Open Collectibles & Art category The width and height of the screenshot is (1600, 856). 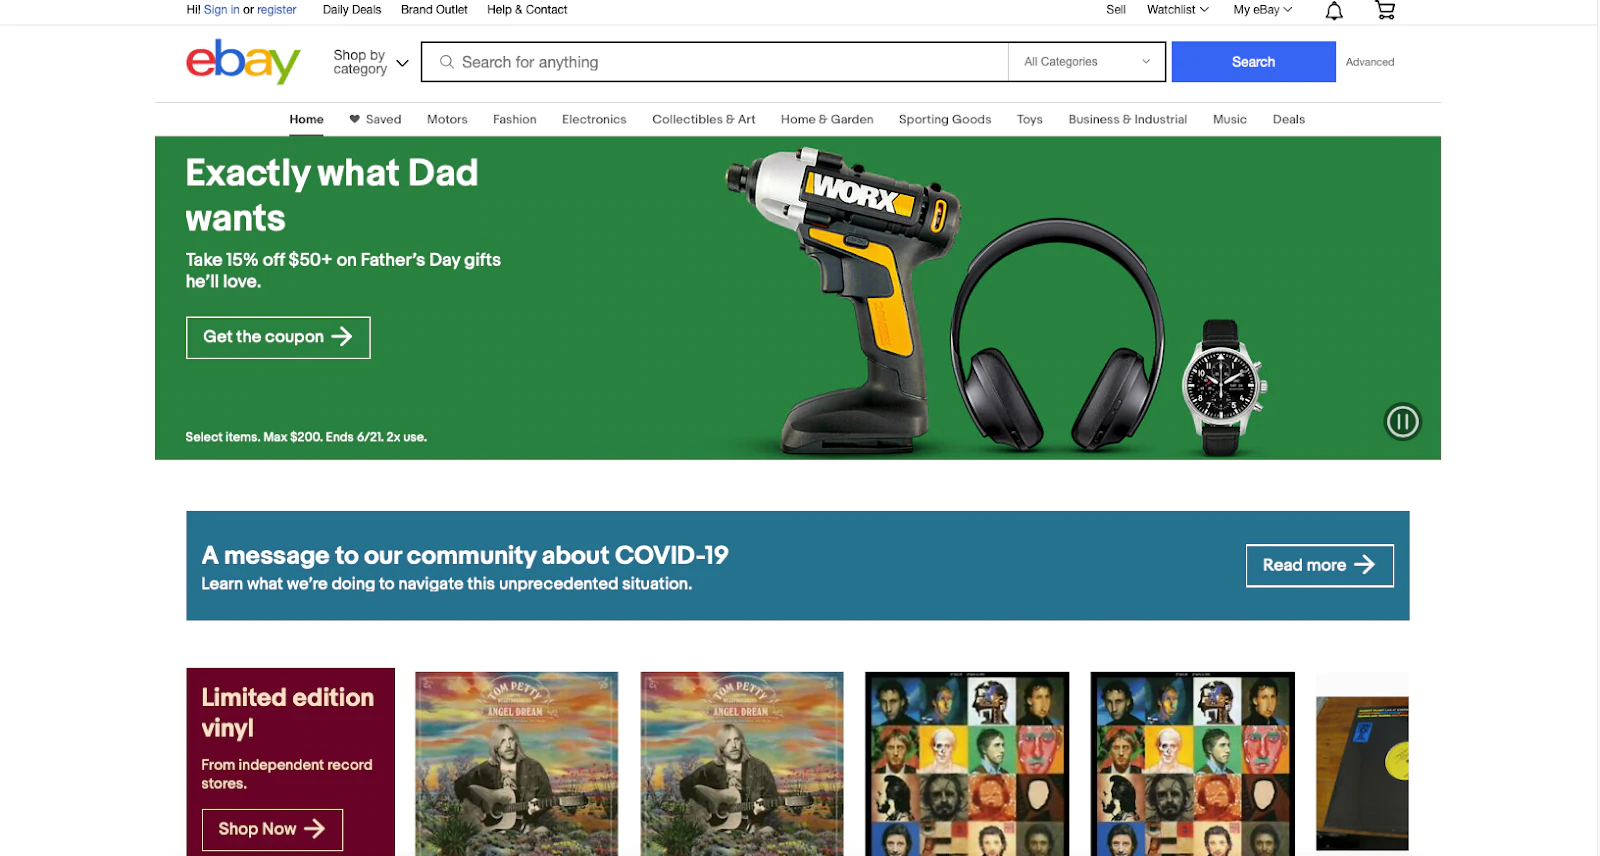704,119
